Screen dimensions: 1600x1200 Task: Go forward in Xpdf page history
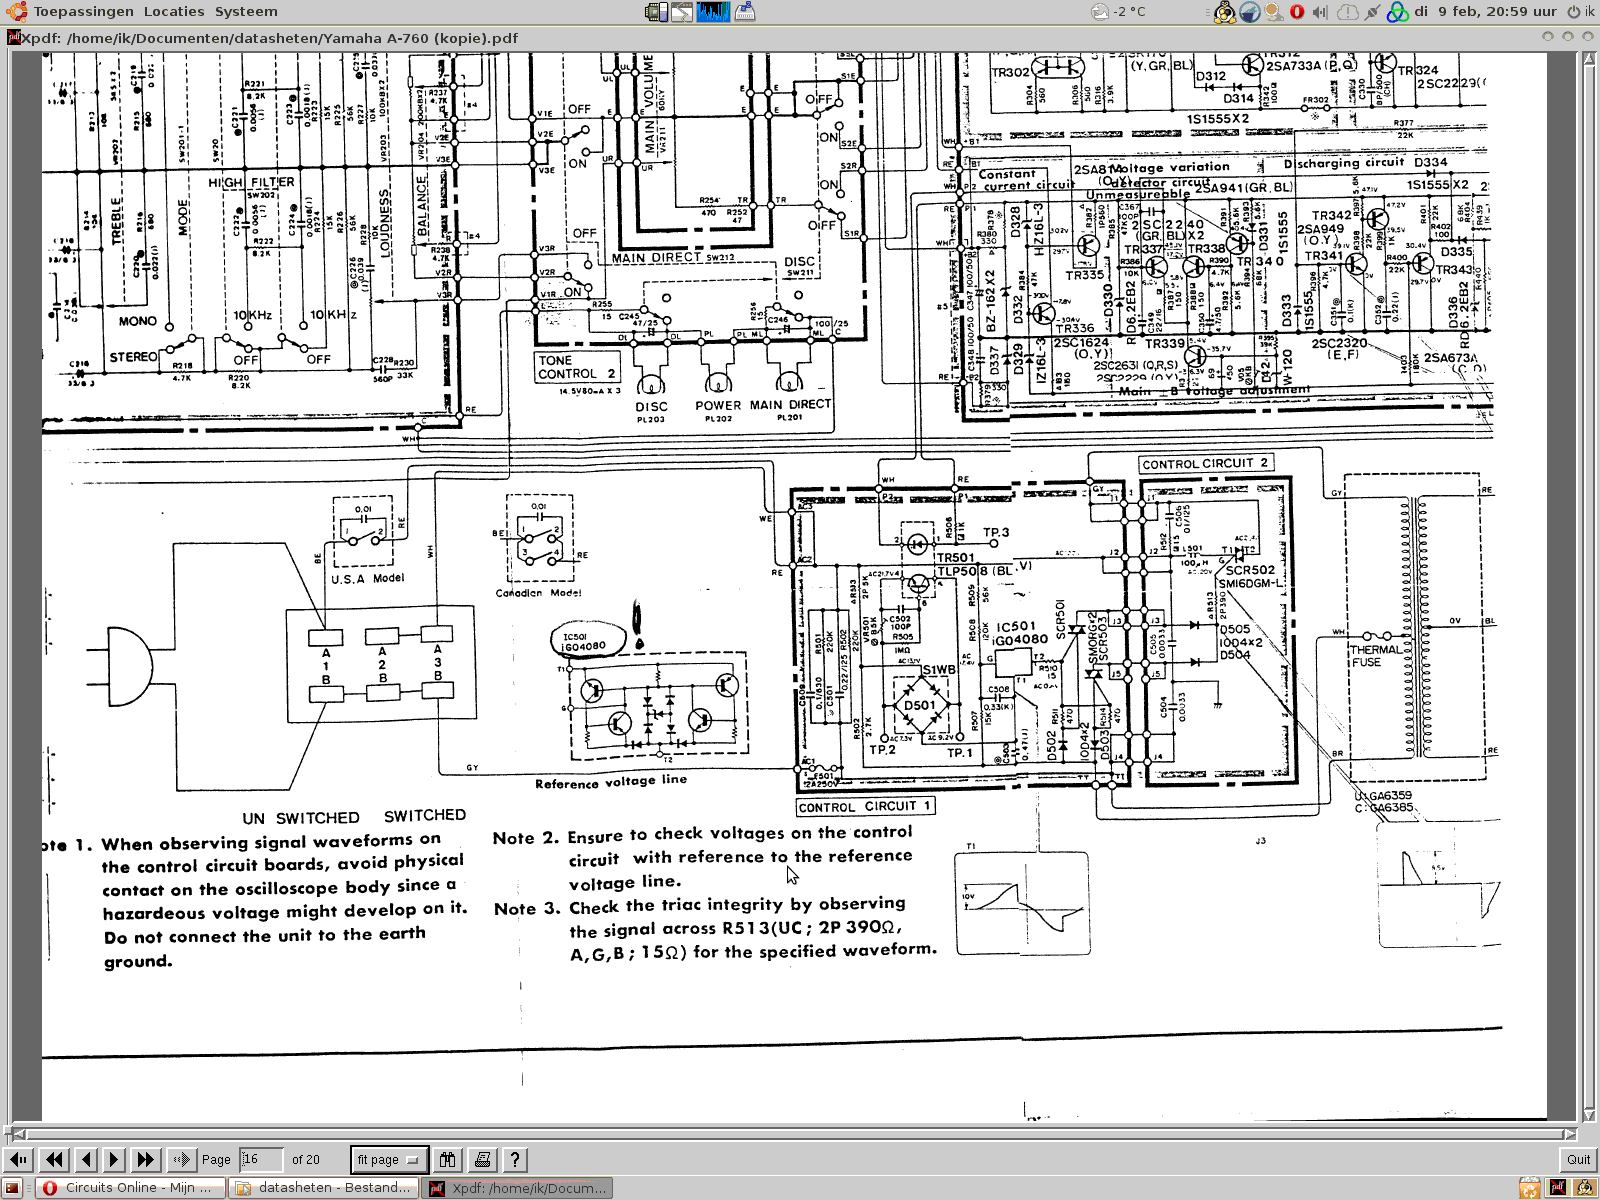(181, 1159)
